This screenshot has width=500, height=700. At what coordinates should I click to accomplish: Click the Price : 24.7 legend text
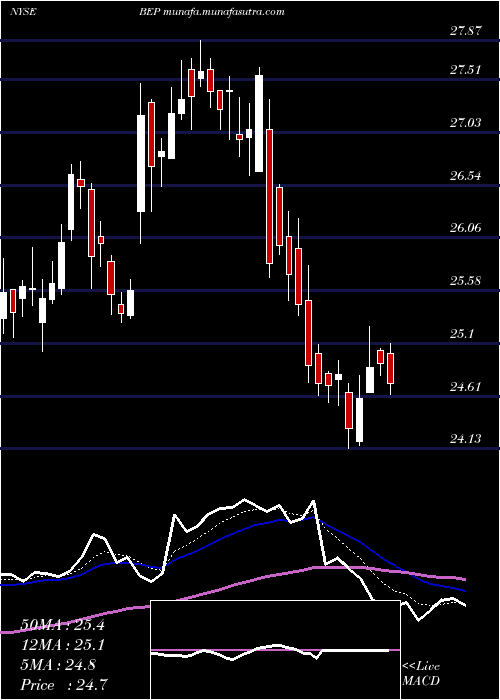point(63,684)
